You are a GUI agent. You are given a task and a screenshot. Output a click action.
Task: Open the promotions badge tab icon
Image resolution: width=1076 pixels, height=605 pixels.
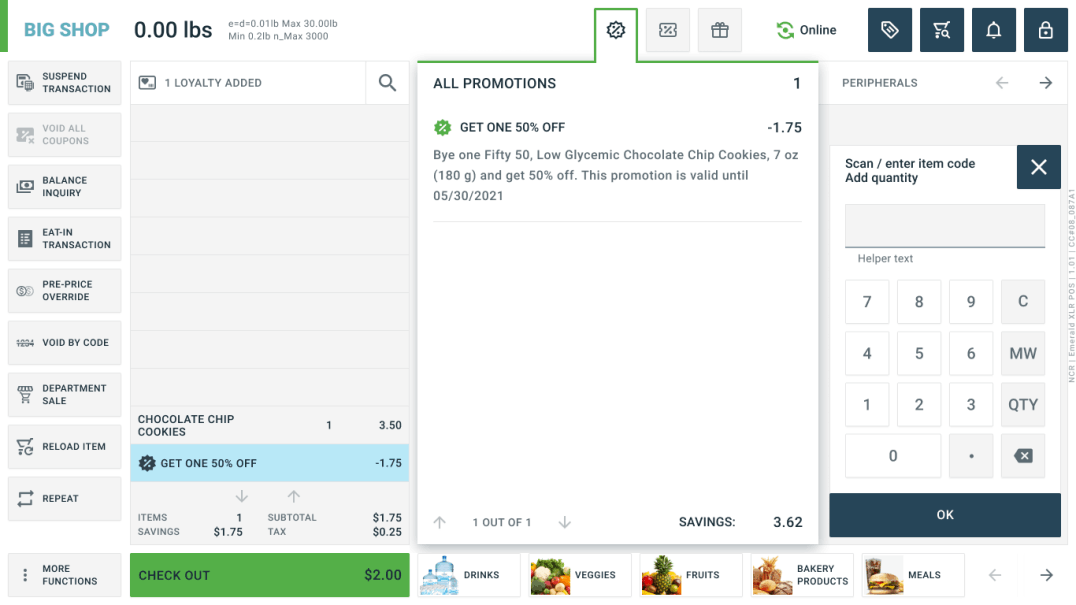616,30
